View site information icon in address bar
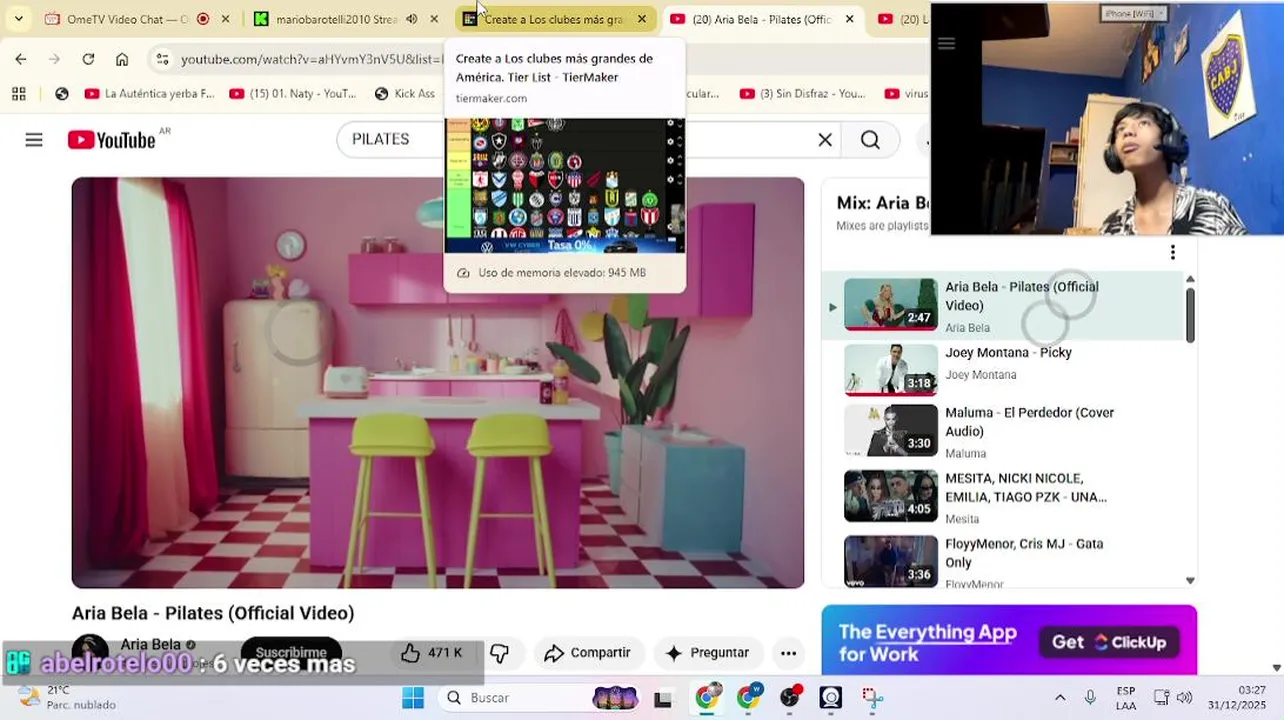The width and height of the screenshot is (1284, 720). coord(162,59)
